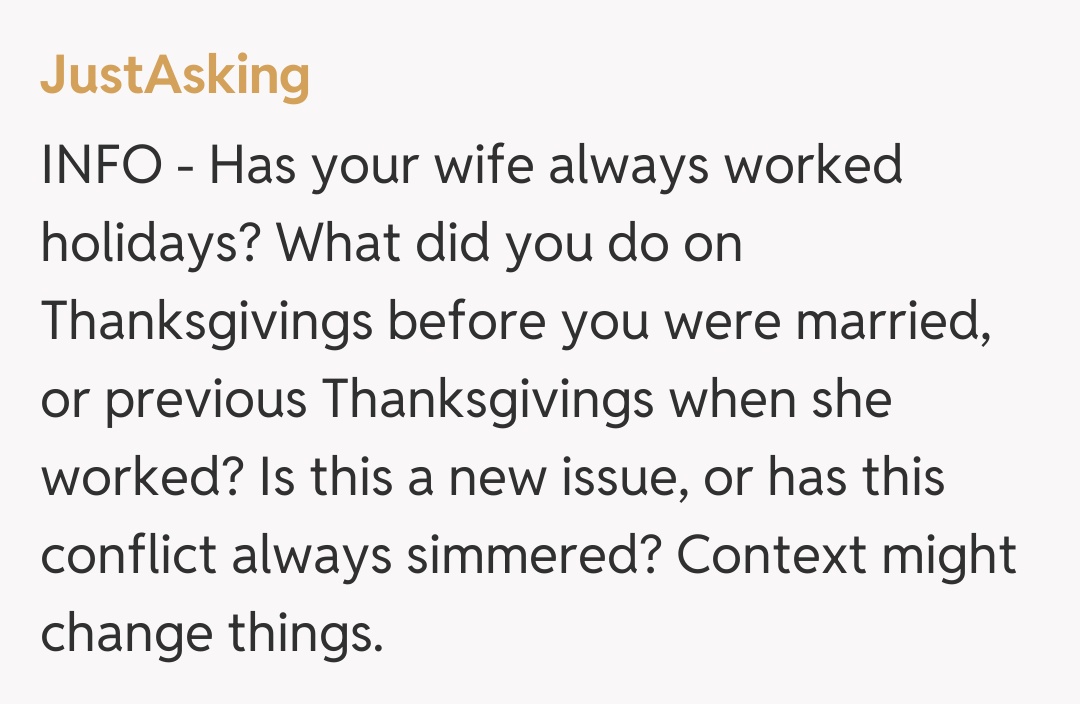Click the words 'Context might'
The height and width of the screenshot is (704, 1080).
[847, 557]
